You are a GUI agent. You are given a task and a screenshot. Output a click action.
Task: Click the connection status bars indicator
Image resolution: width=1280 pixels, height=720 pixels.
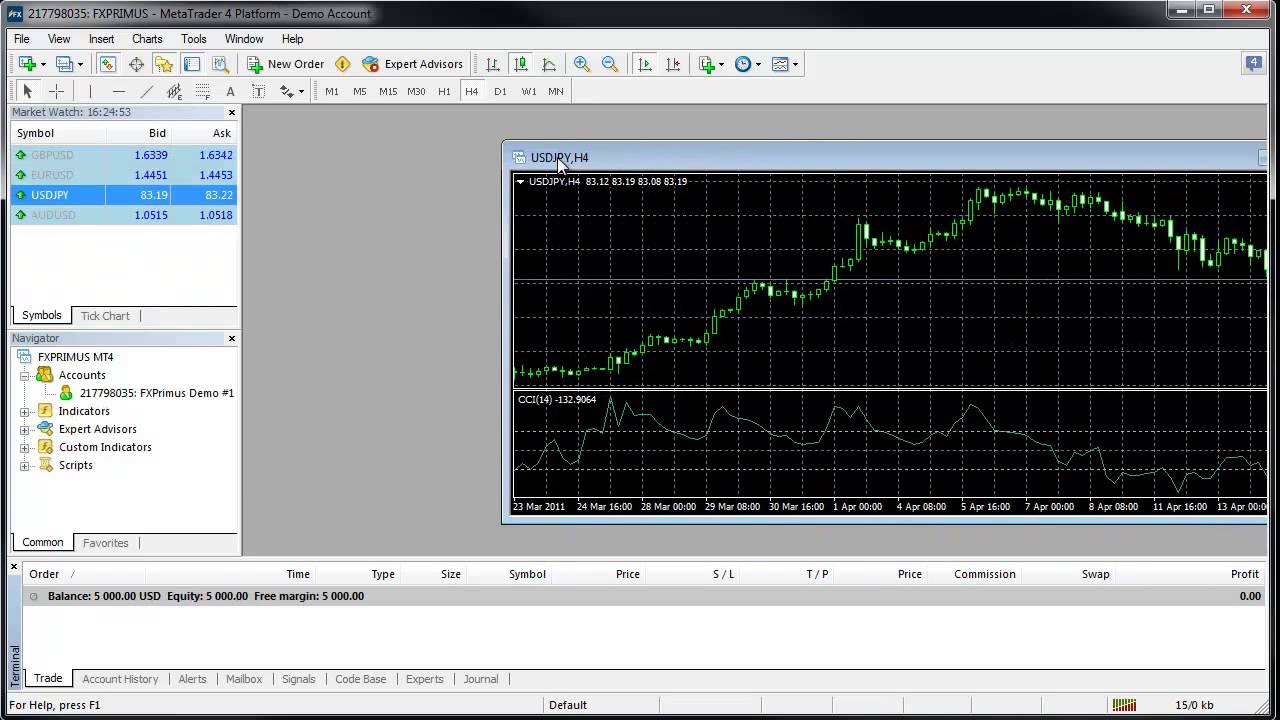tap(1124, 705)
